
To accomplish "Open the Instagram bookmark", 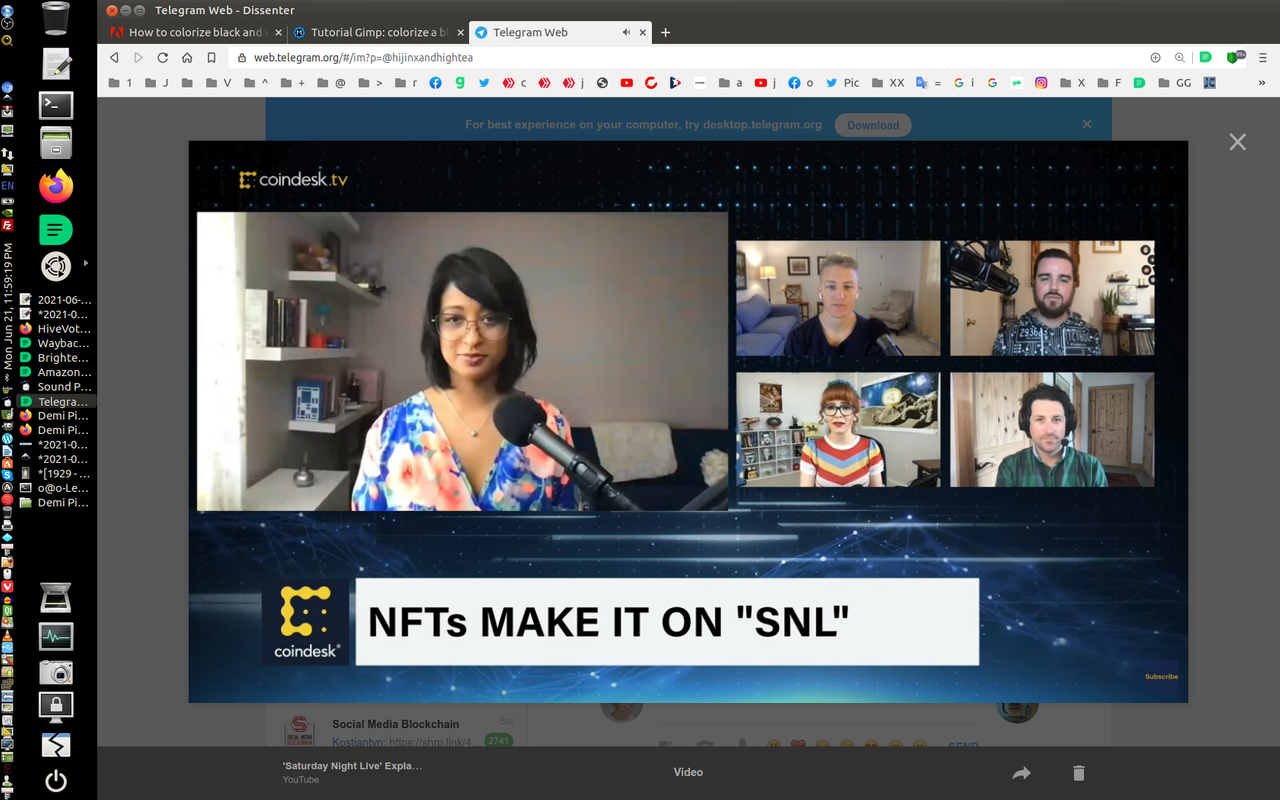I will pyautogui.click(x=1041, y=83).
